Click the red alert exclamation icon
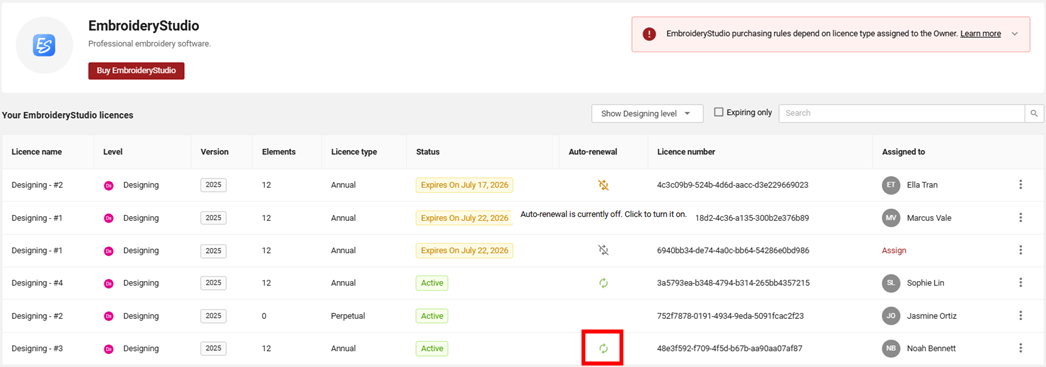The height and width of the screenshot is (367, 1046). [649, 34]
